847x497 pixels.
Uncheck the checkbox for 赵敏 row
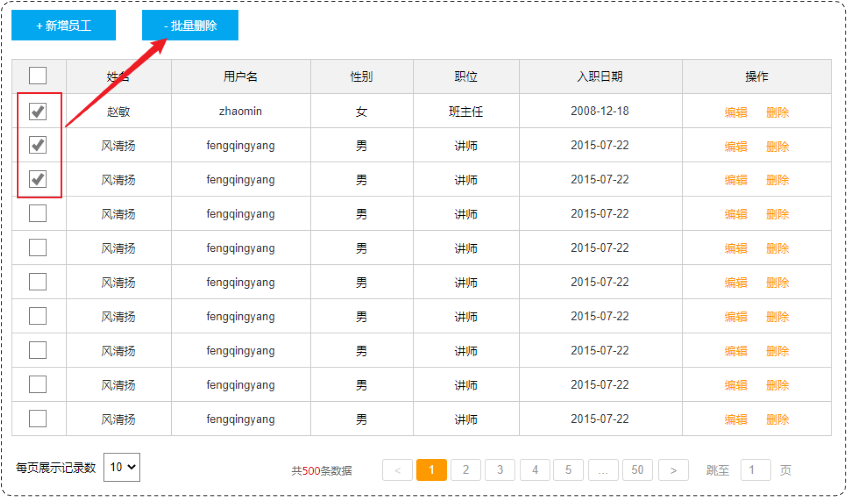point(38,111)
